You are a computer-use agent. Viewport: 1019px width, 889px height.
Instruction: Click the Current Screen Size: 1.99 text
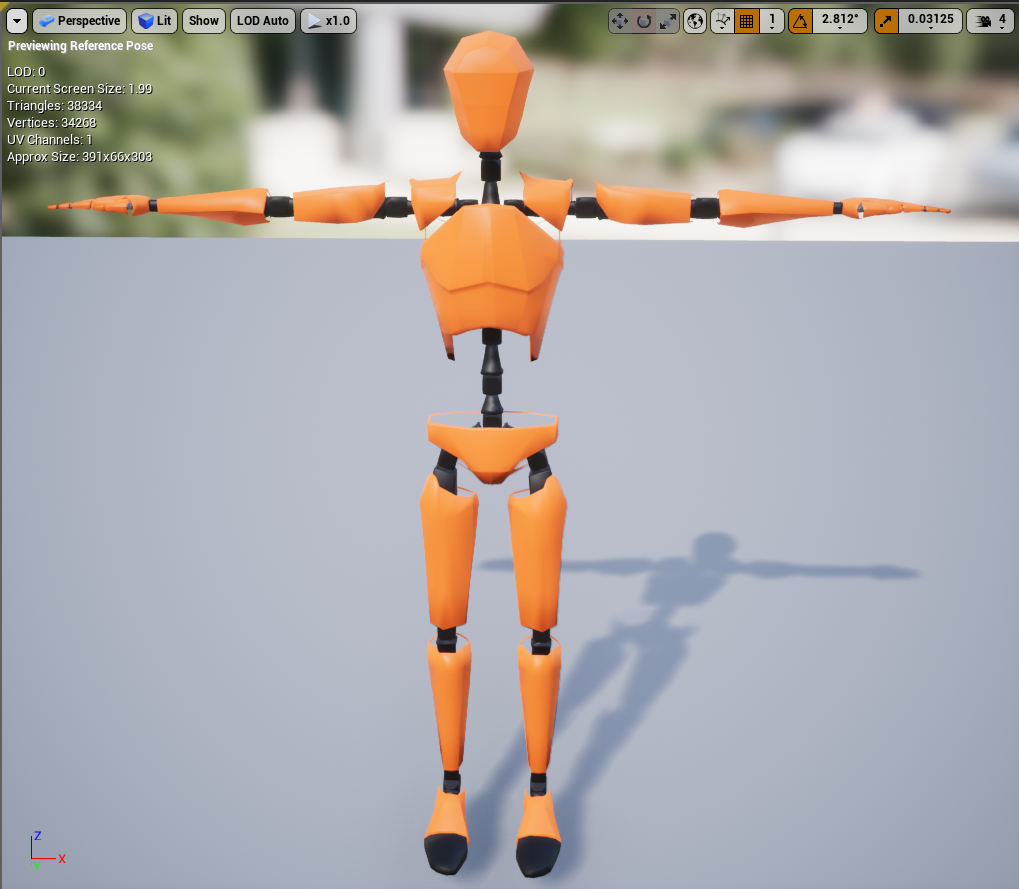tap(79, 88)
